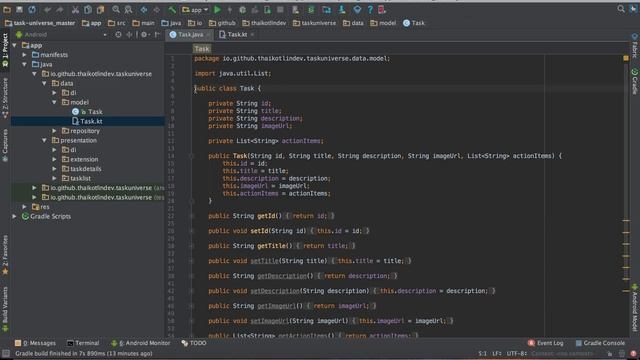Viewport: 640px width, 360px height.
Task: Click the Stop square icon
Action: pos(280,9)
